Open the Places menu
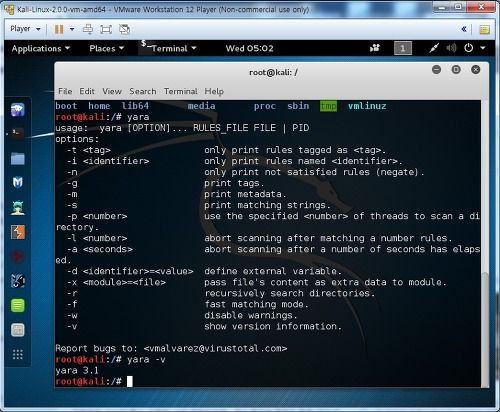This screenshot has height=412, width=500. click(x=106, y=49)
